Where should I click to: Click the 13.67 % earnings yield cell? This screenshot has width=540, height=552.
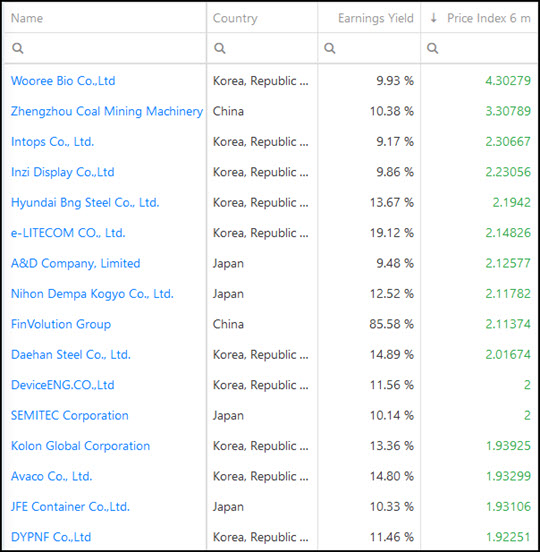391,202
